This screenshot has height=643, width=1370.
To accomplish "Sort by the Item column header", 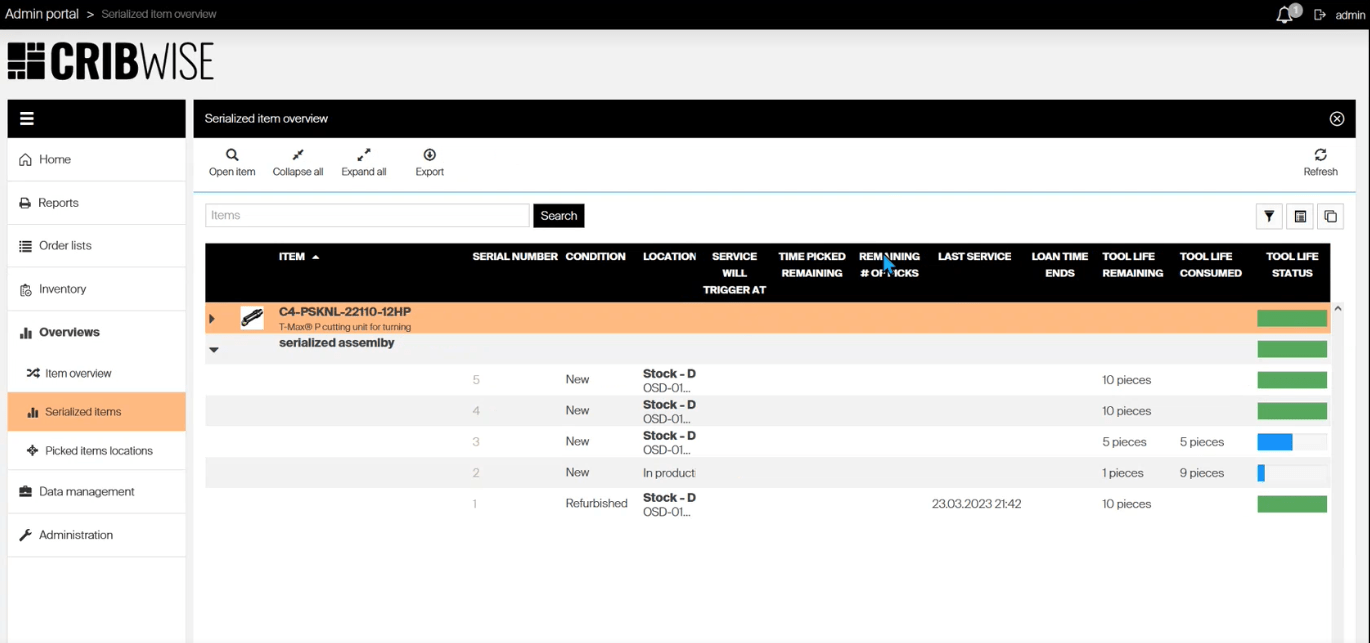I will pyautogui.click(x=292, y=257).
